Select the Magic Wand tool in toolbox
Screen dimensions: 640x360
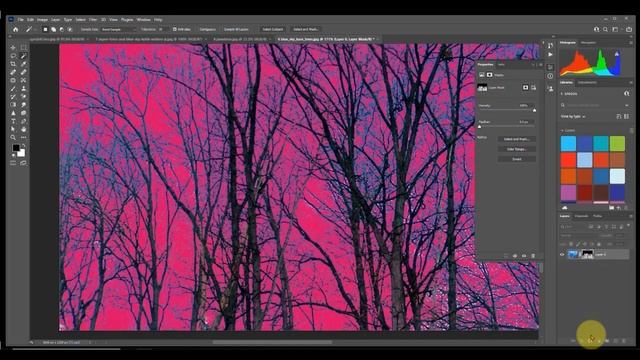(23, 56)
